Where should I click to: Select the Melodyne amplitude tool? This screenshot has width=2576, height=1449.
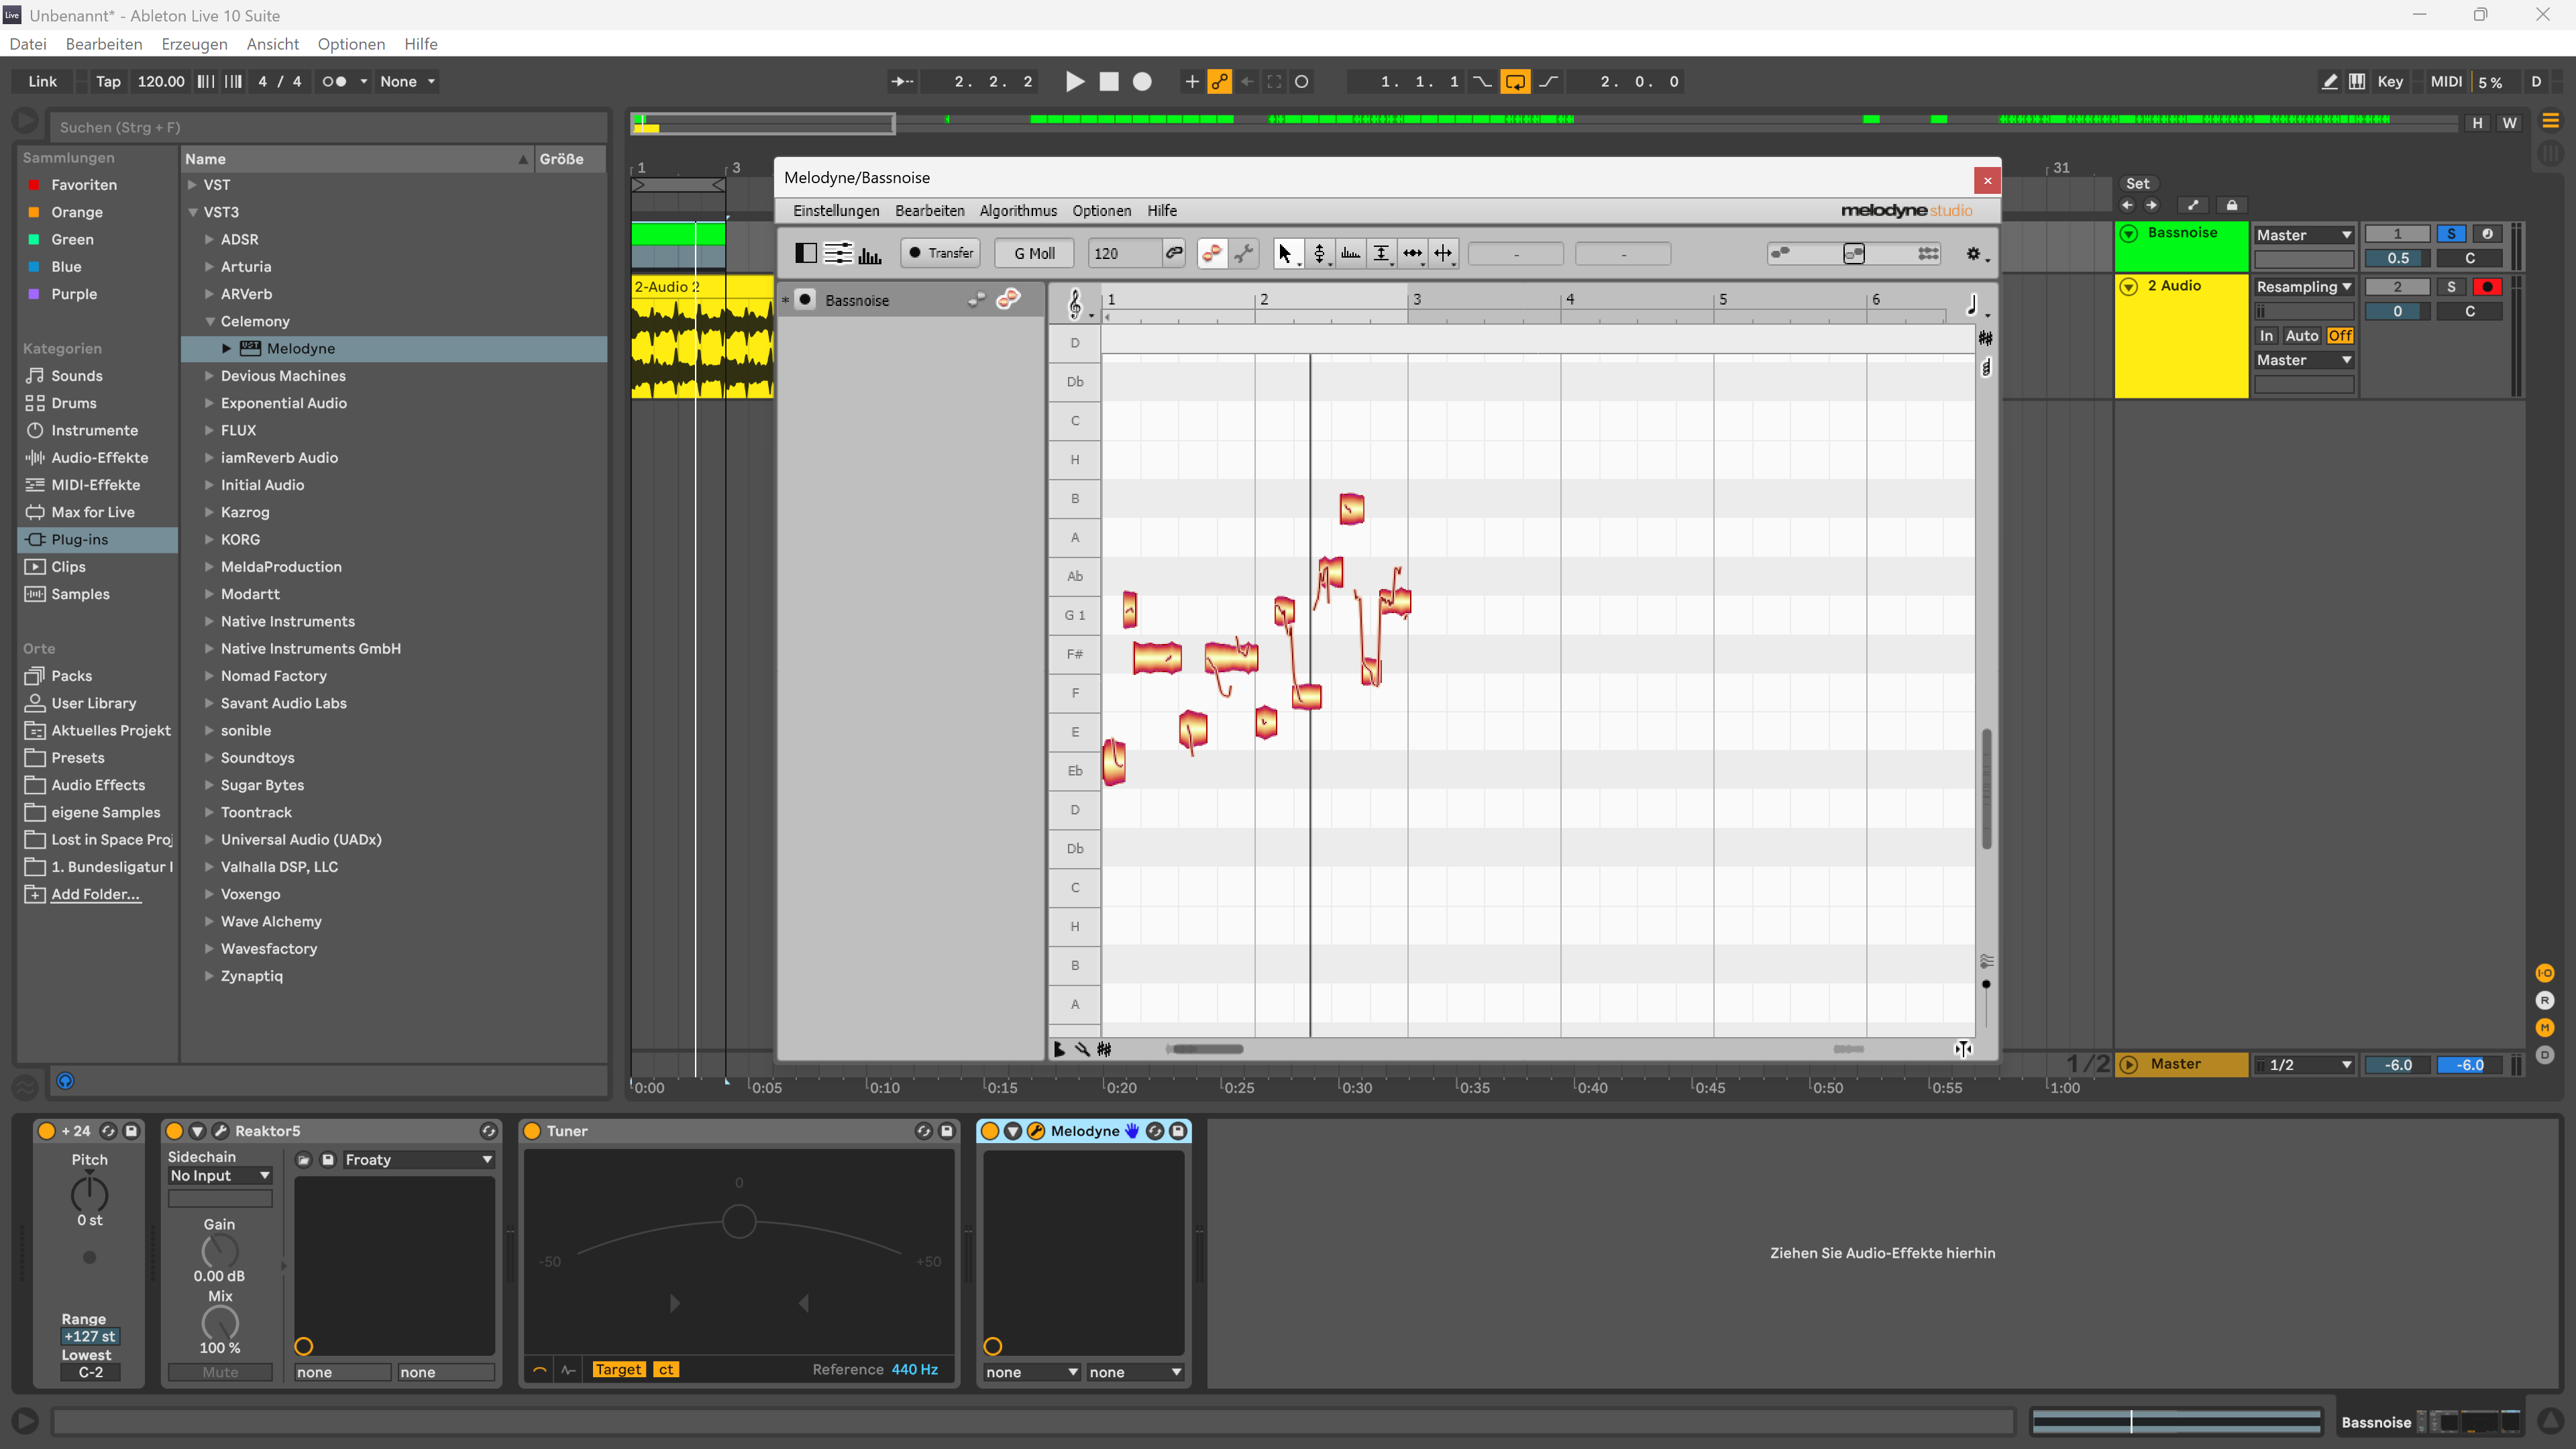[1382, 253]
